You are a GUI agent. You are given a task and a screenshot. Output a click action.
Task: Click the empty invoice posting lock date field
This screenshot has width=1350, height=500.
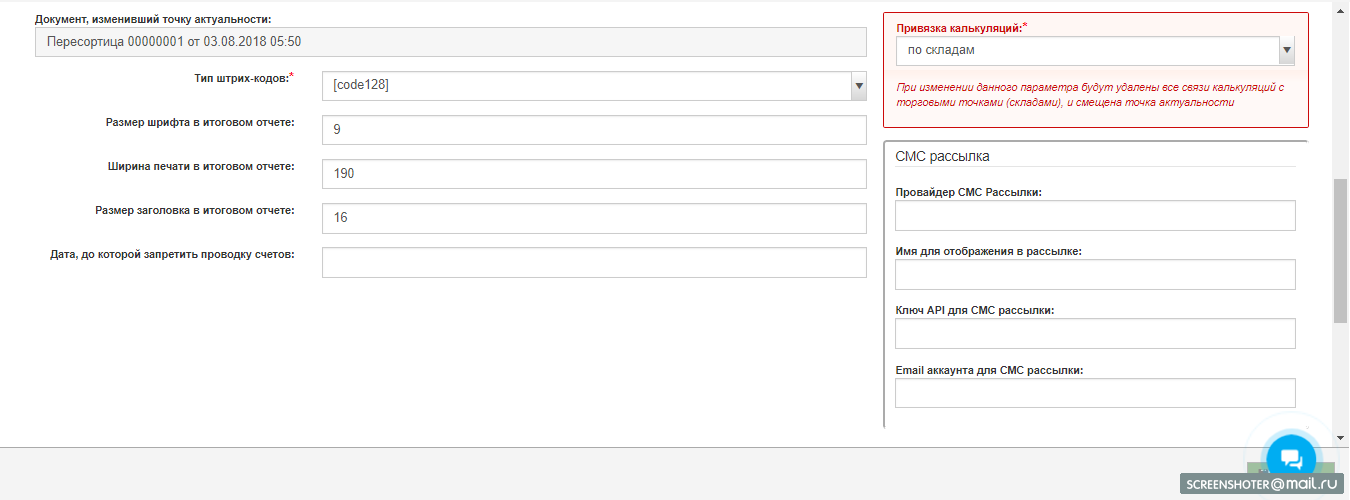coord(594,262)
